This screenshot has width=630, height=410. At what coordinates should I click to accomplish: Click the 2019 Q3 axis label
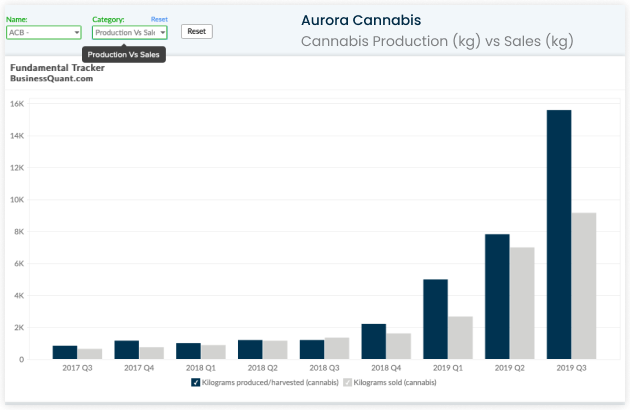[571, 368]
